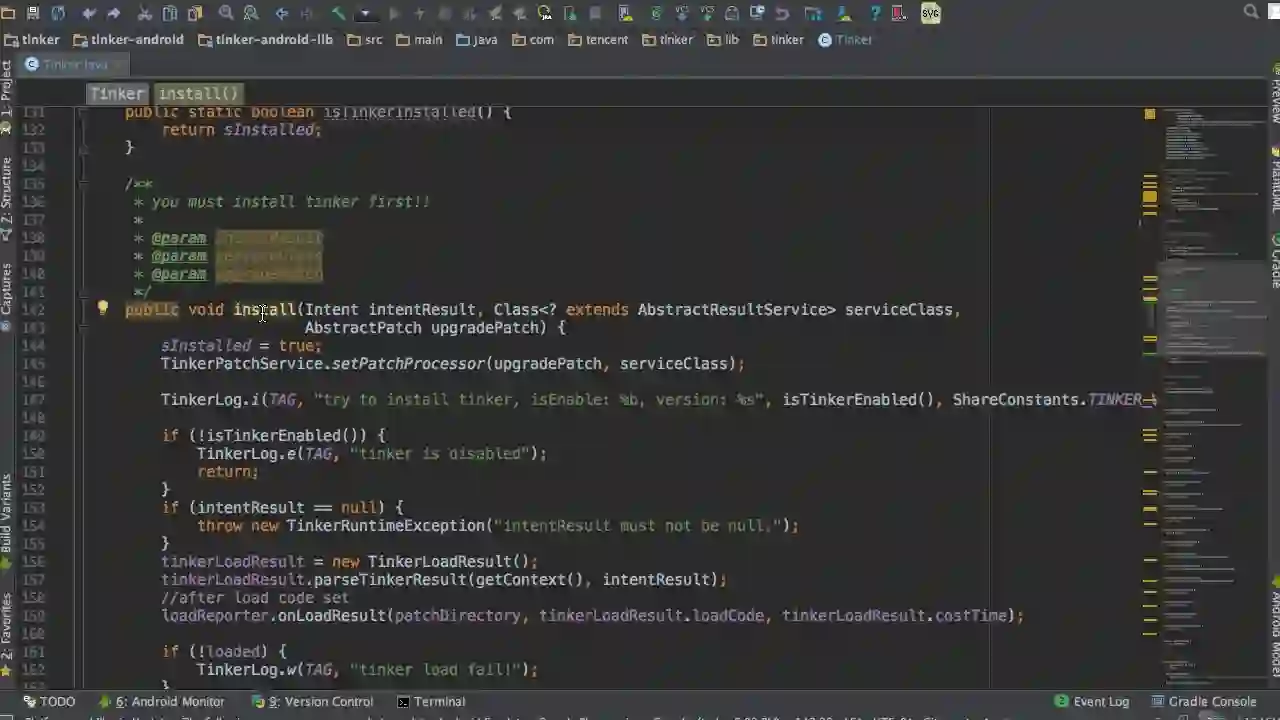Image resolution: width=1280 pixels, height=720 pixels.
Task: Click the Open folder toolbar icon
Action: click(8, 13)
